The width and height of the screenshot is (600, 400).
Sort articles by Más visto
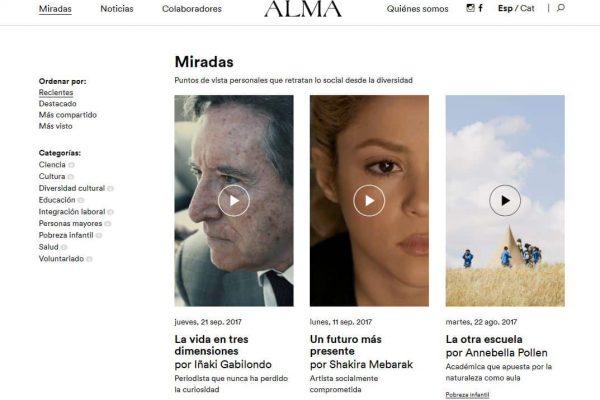(x=55, y=126)
